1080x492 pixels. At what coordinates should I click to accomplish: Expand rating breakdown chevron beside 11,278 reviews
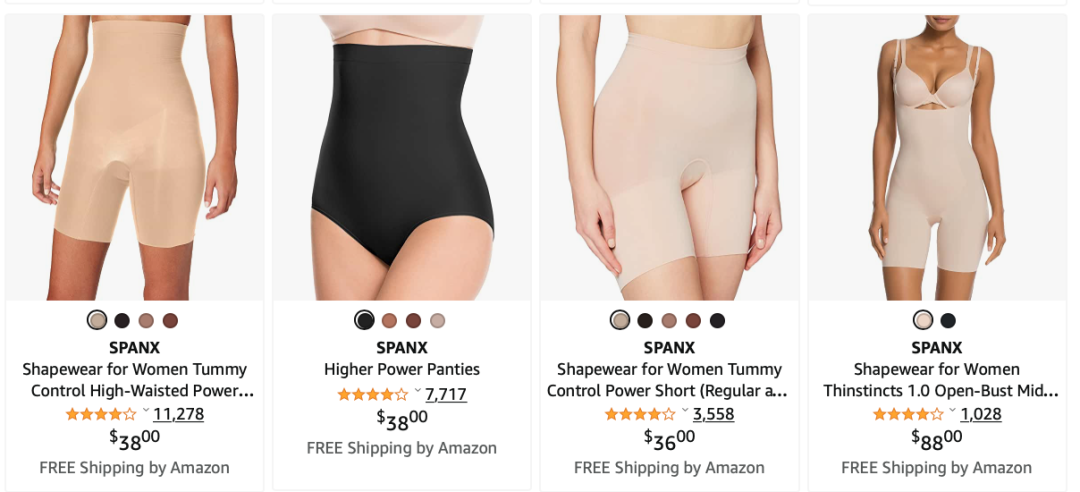[x=145, y=411]
